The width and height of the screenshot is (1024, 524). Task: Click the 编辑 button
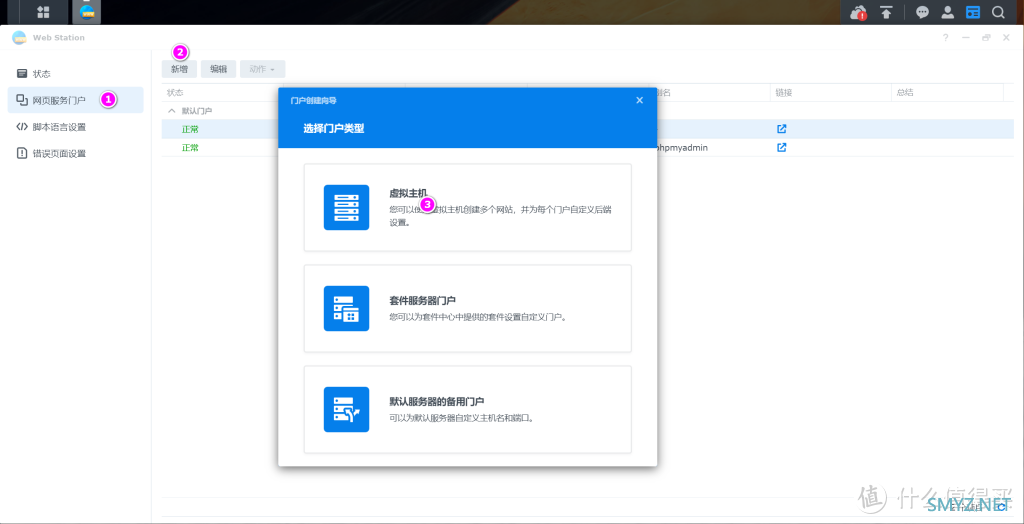pos(218,69)
